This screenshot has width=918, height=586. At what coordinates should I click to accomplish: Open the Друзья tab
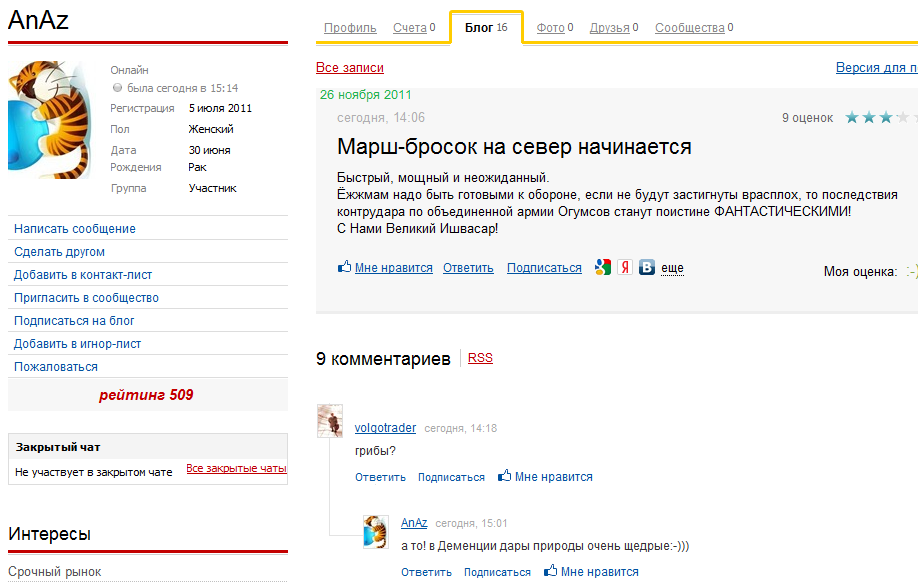pos(609,28)
